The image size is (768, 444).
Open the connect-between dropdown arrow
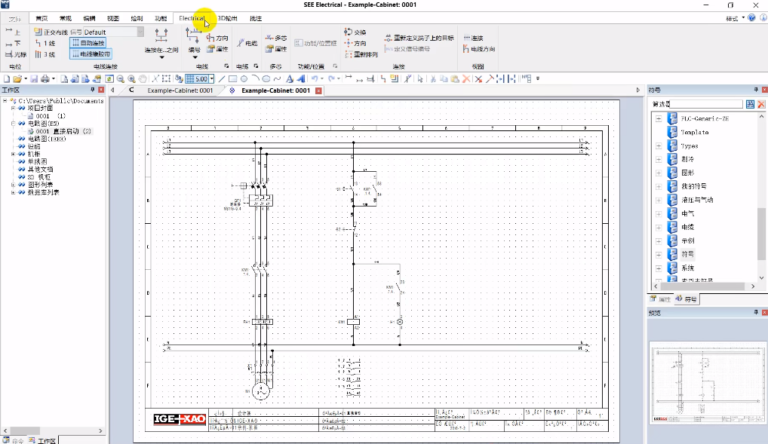click(x=162, y=57)
